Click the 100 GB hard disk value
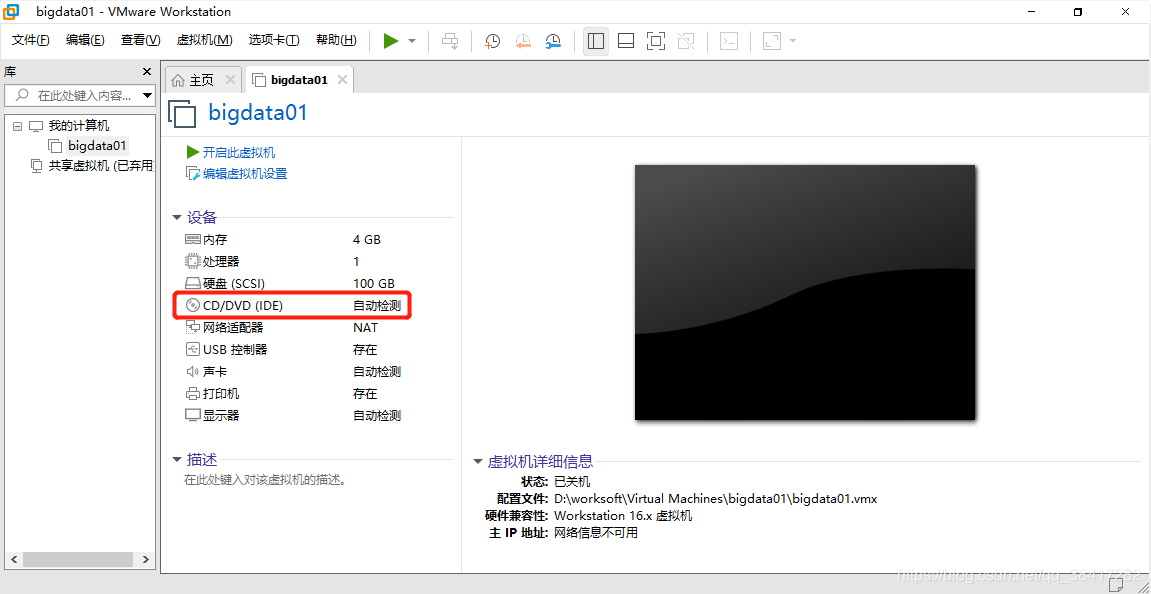 pyautogui.click(x=374, y=283)
